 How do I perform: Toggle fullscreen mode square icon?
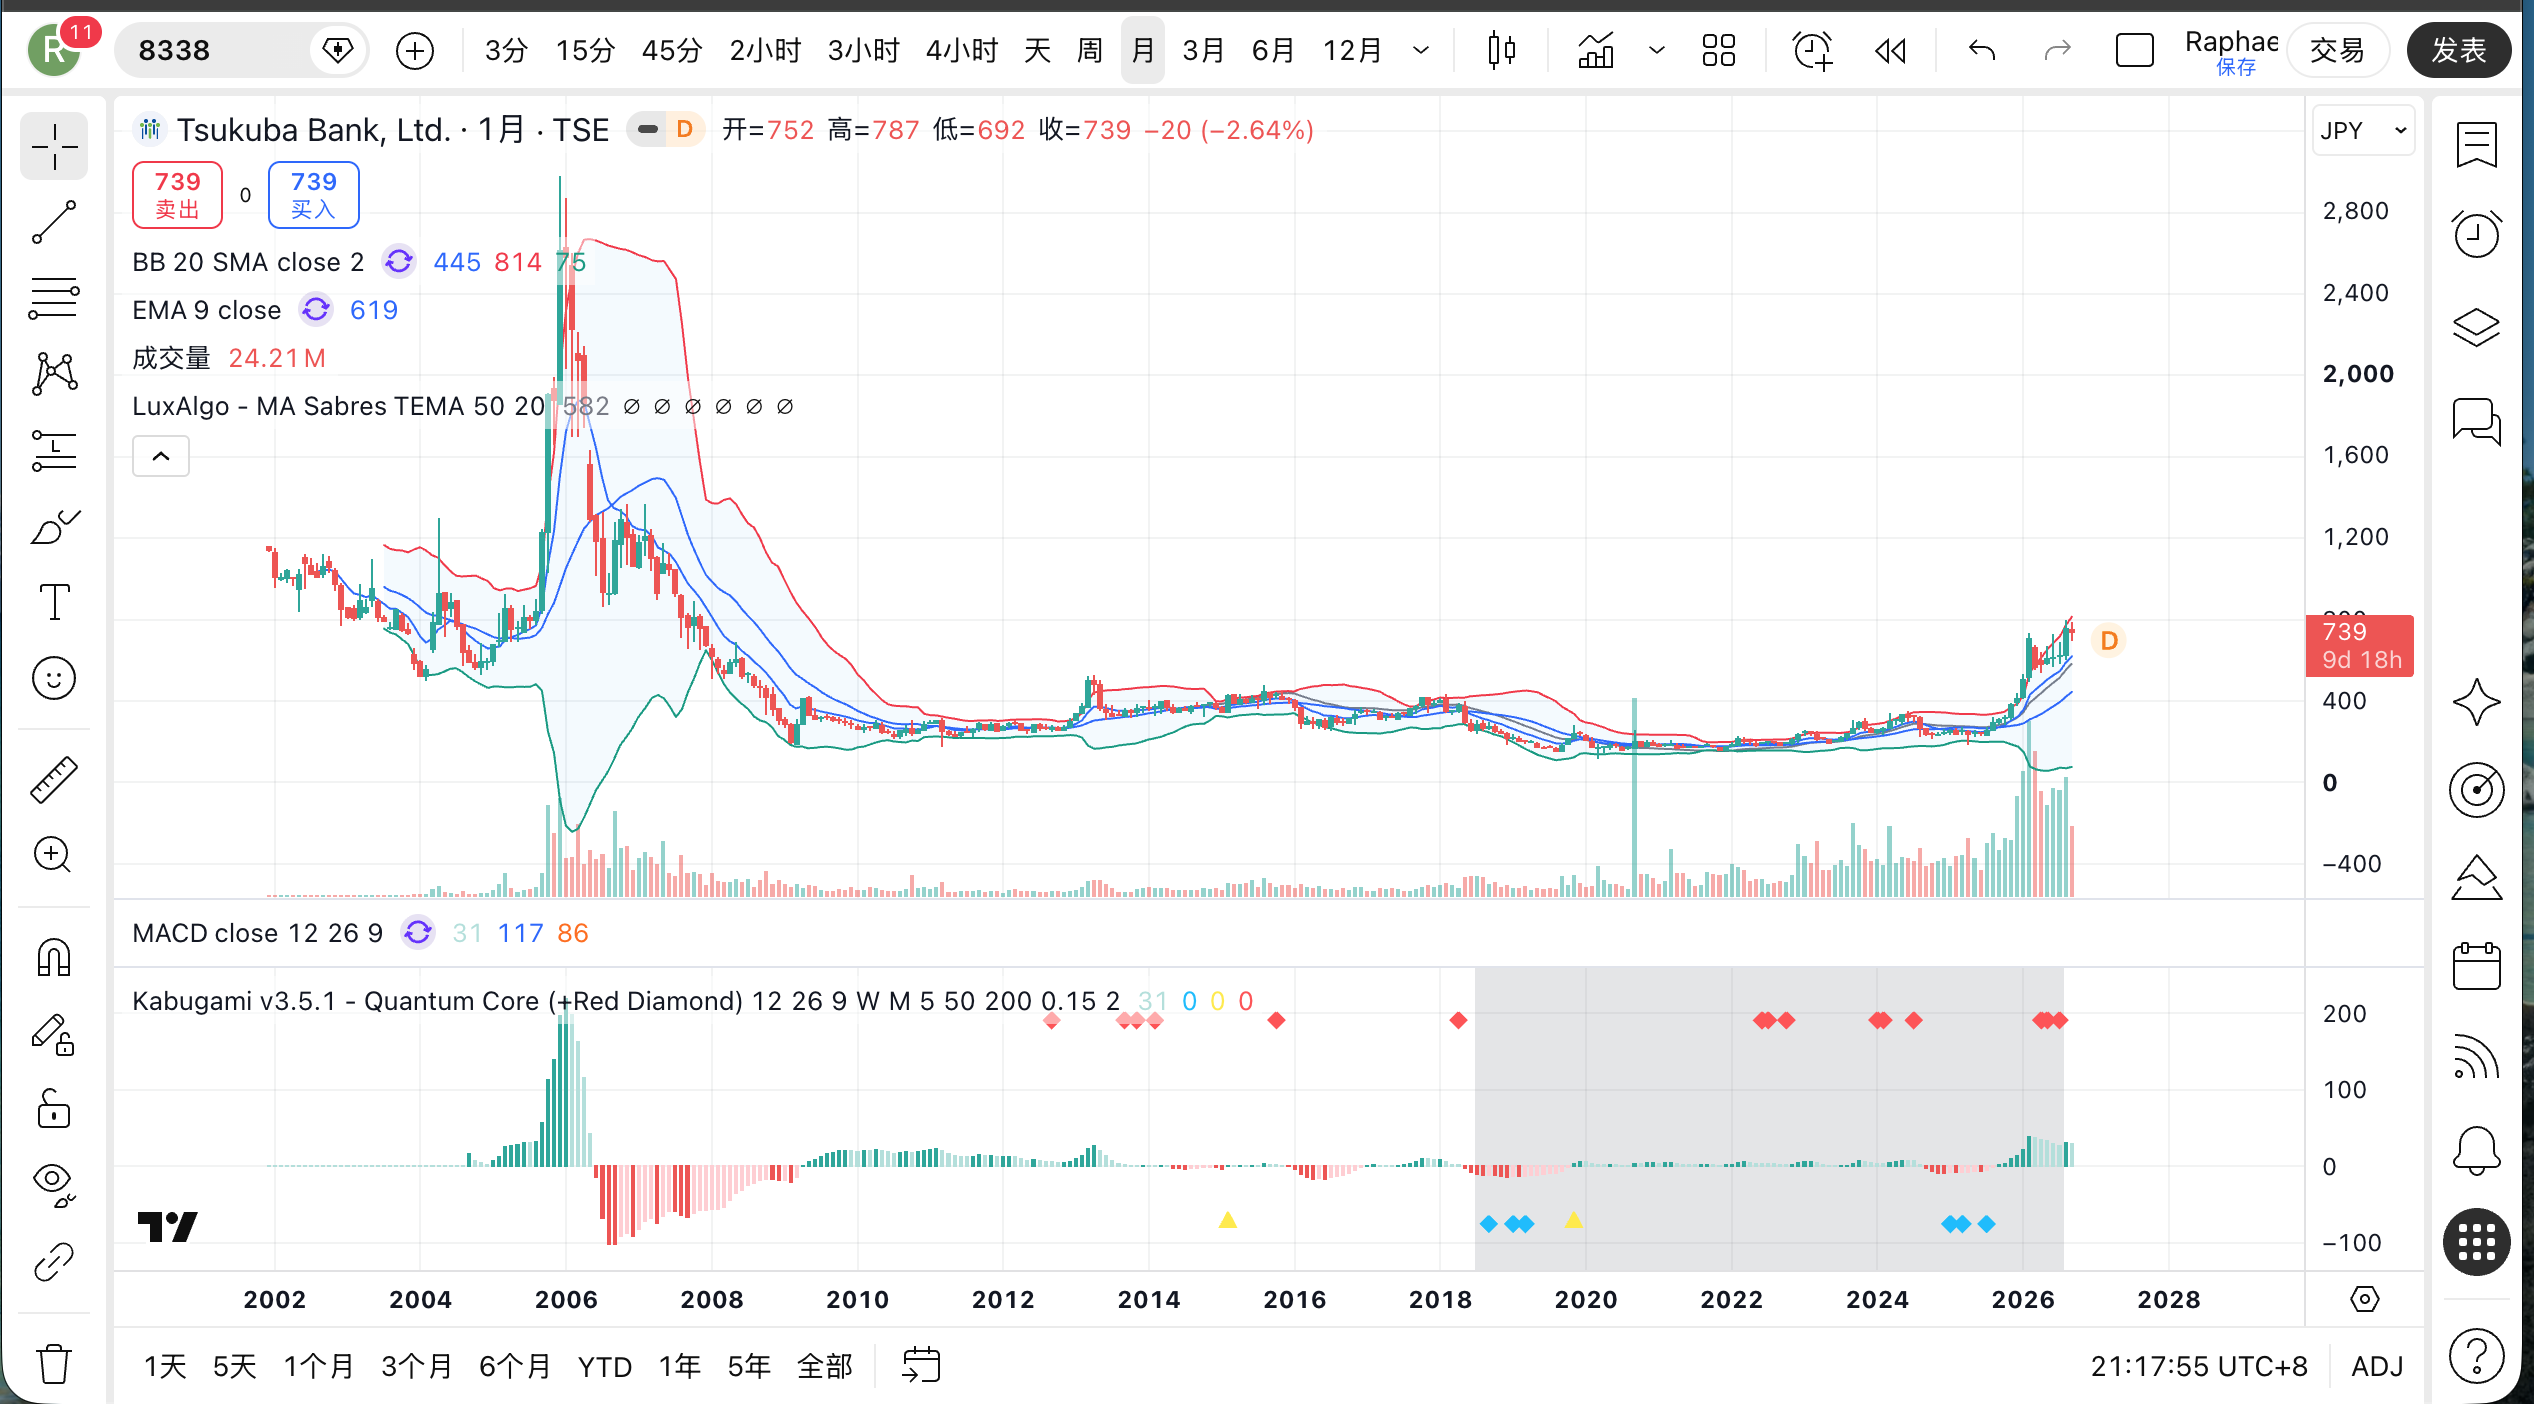2134,50
